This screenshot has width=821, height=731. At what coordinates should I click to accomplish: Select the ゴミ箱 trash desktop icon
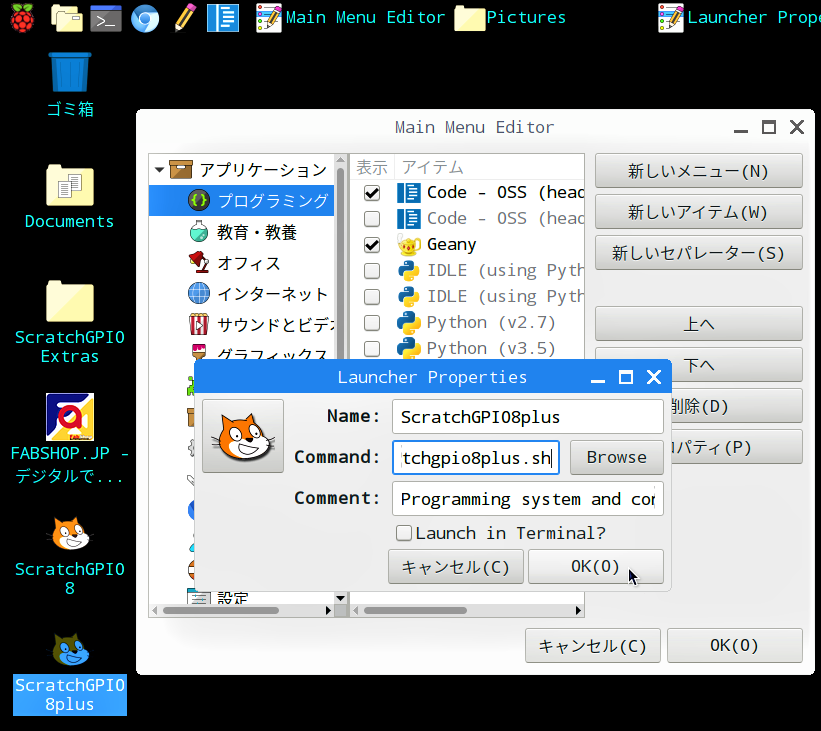coord(70,85)
